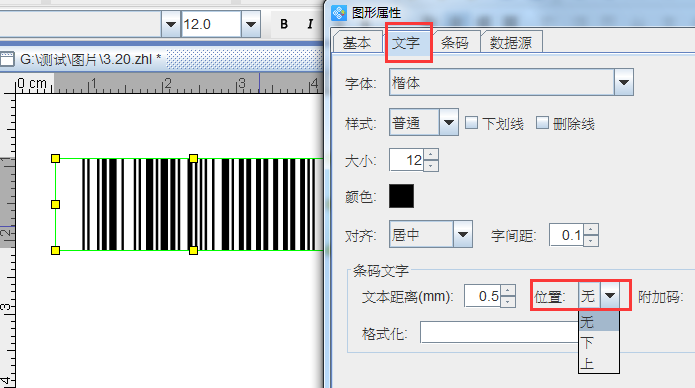Screen dimensions: 695x388
Task: Open the toolbar font size 12.0 dropdown arrow
Action: coord(250,24)
